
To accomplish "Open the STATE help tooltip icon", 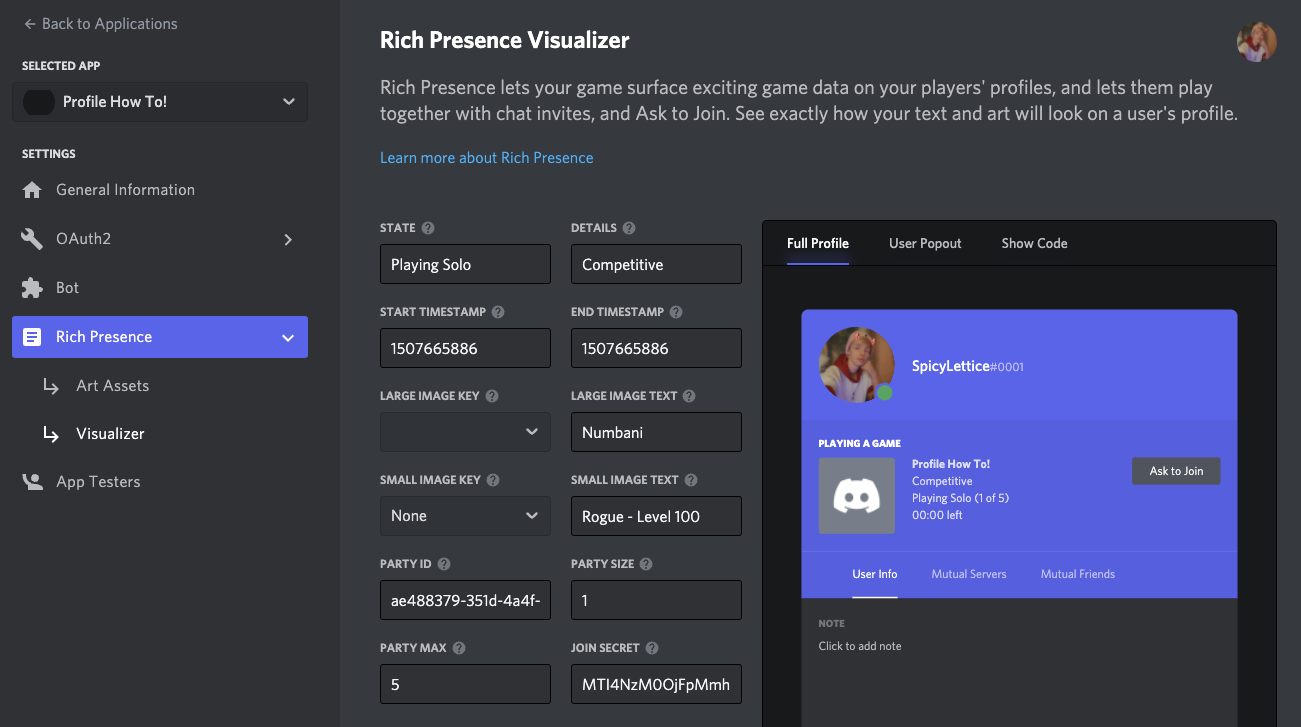I will point(429,227).
